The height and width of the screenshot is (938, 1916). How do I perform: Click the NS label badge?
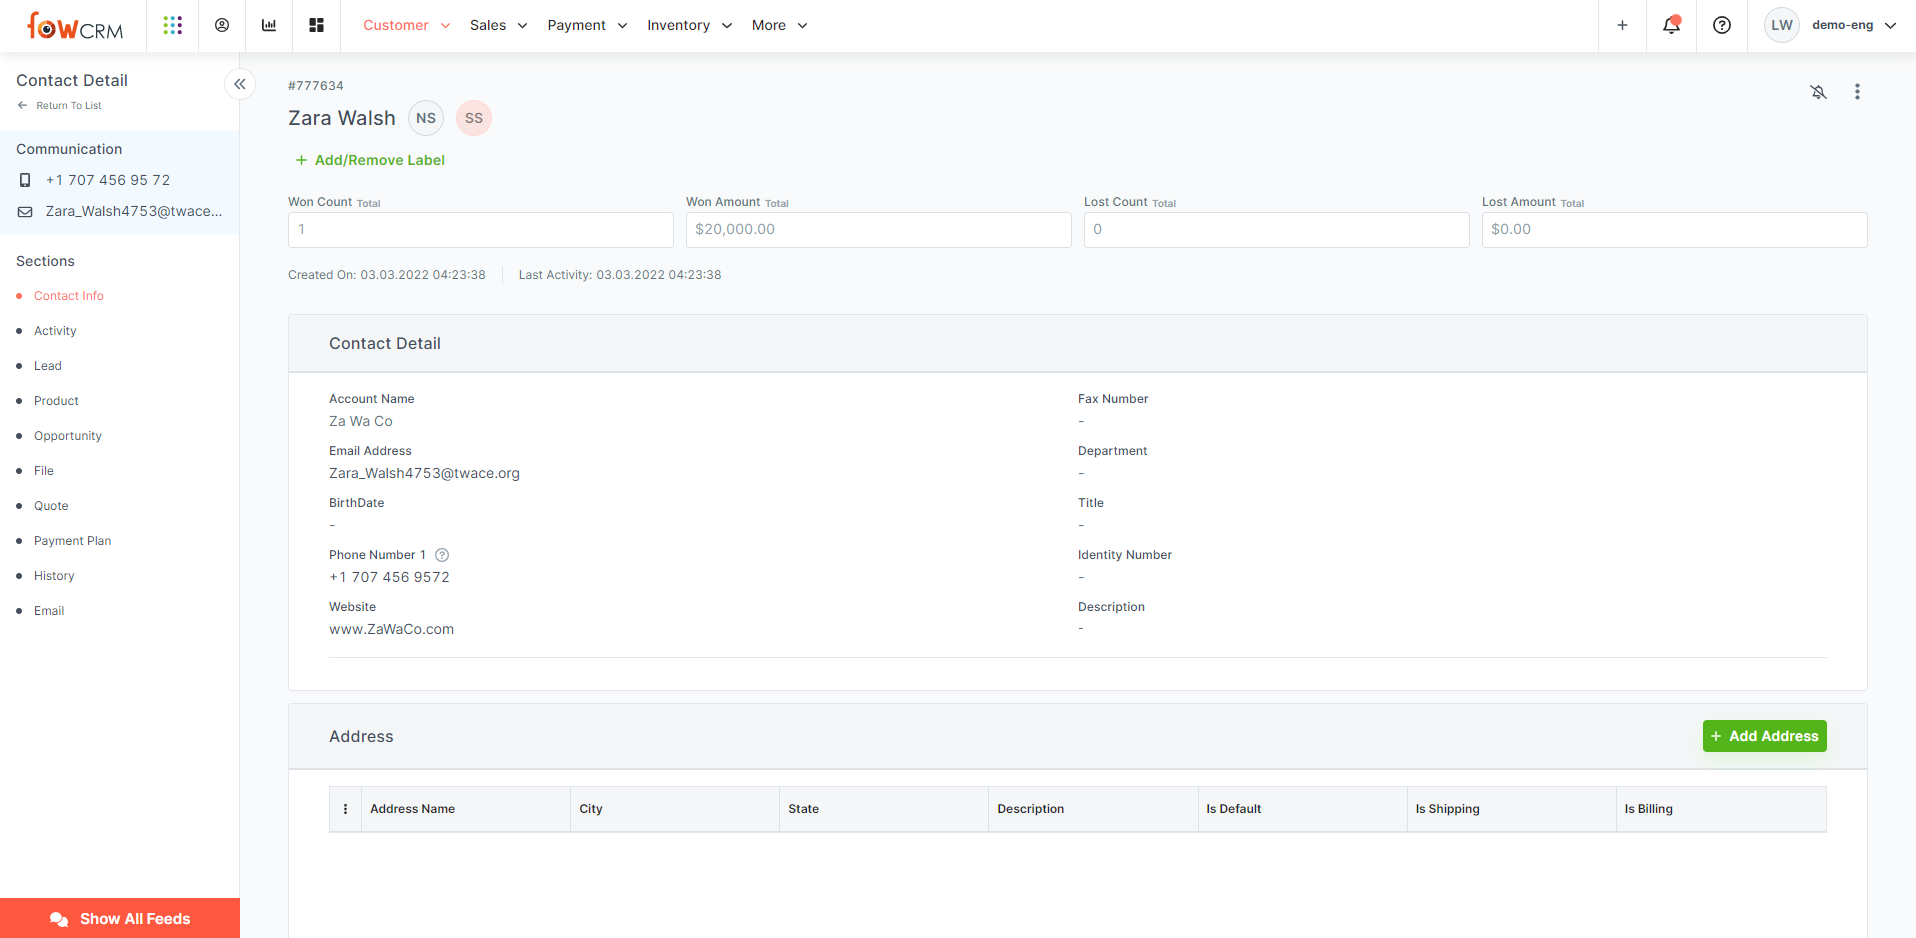coord(426,118)
